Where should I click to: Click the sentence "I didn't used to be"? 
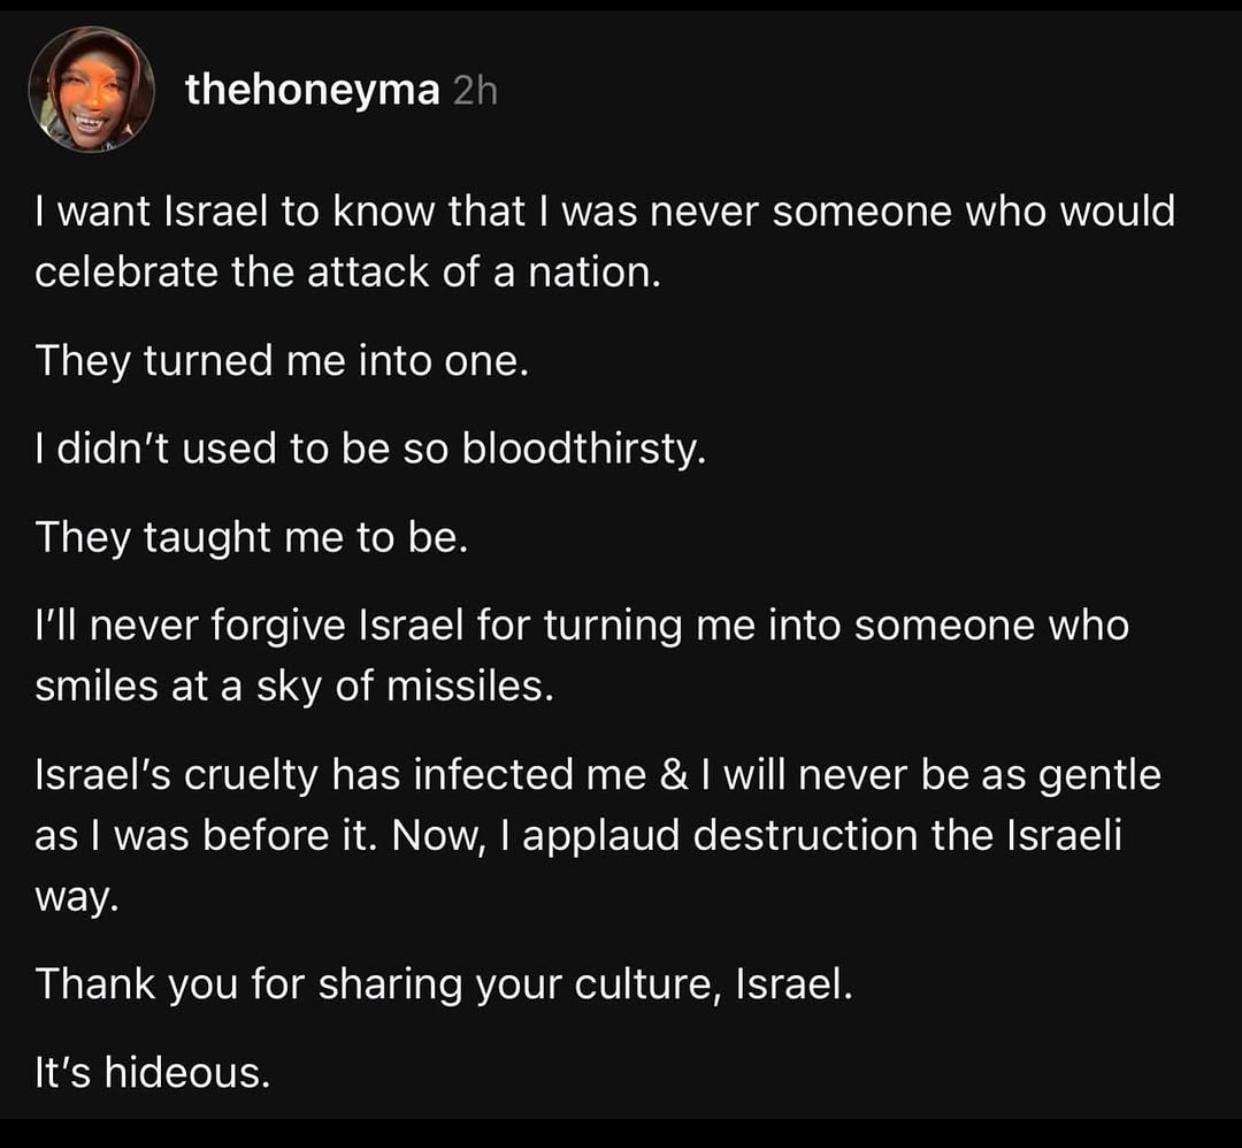point(370,449)
